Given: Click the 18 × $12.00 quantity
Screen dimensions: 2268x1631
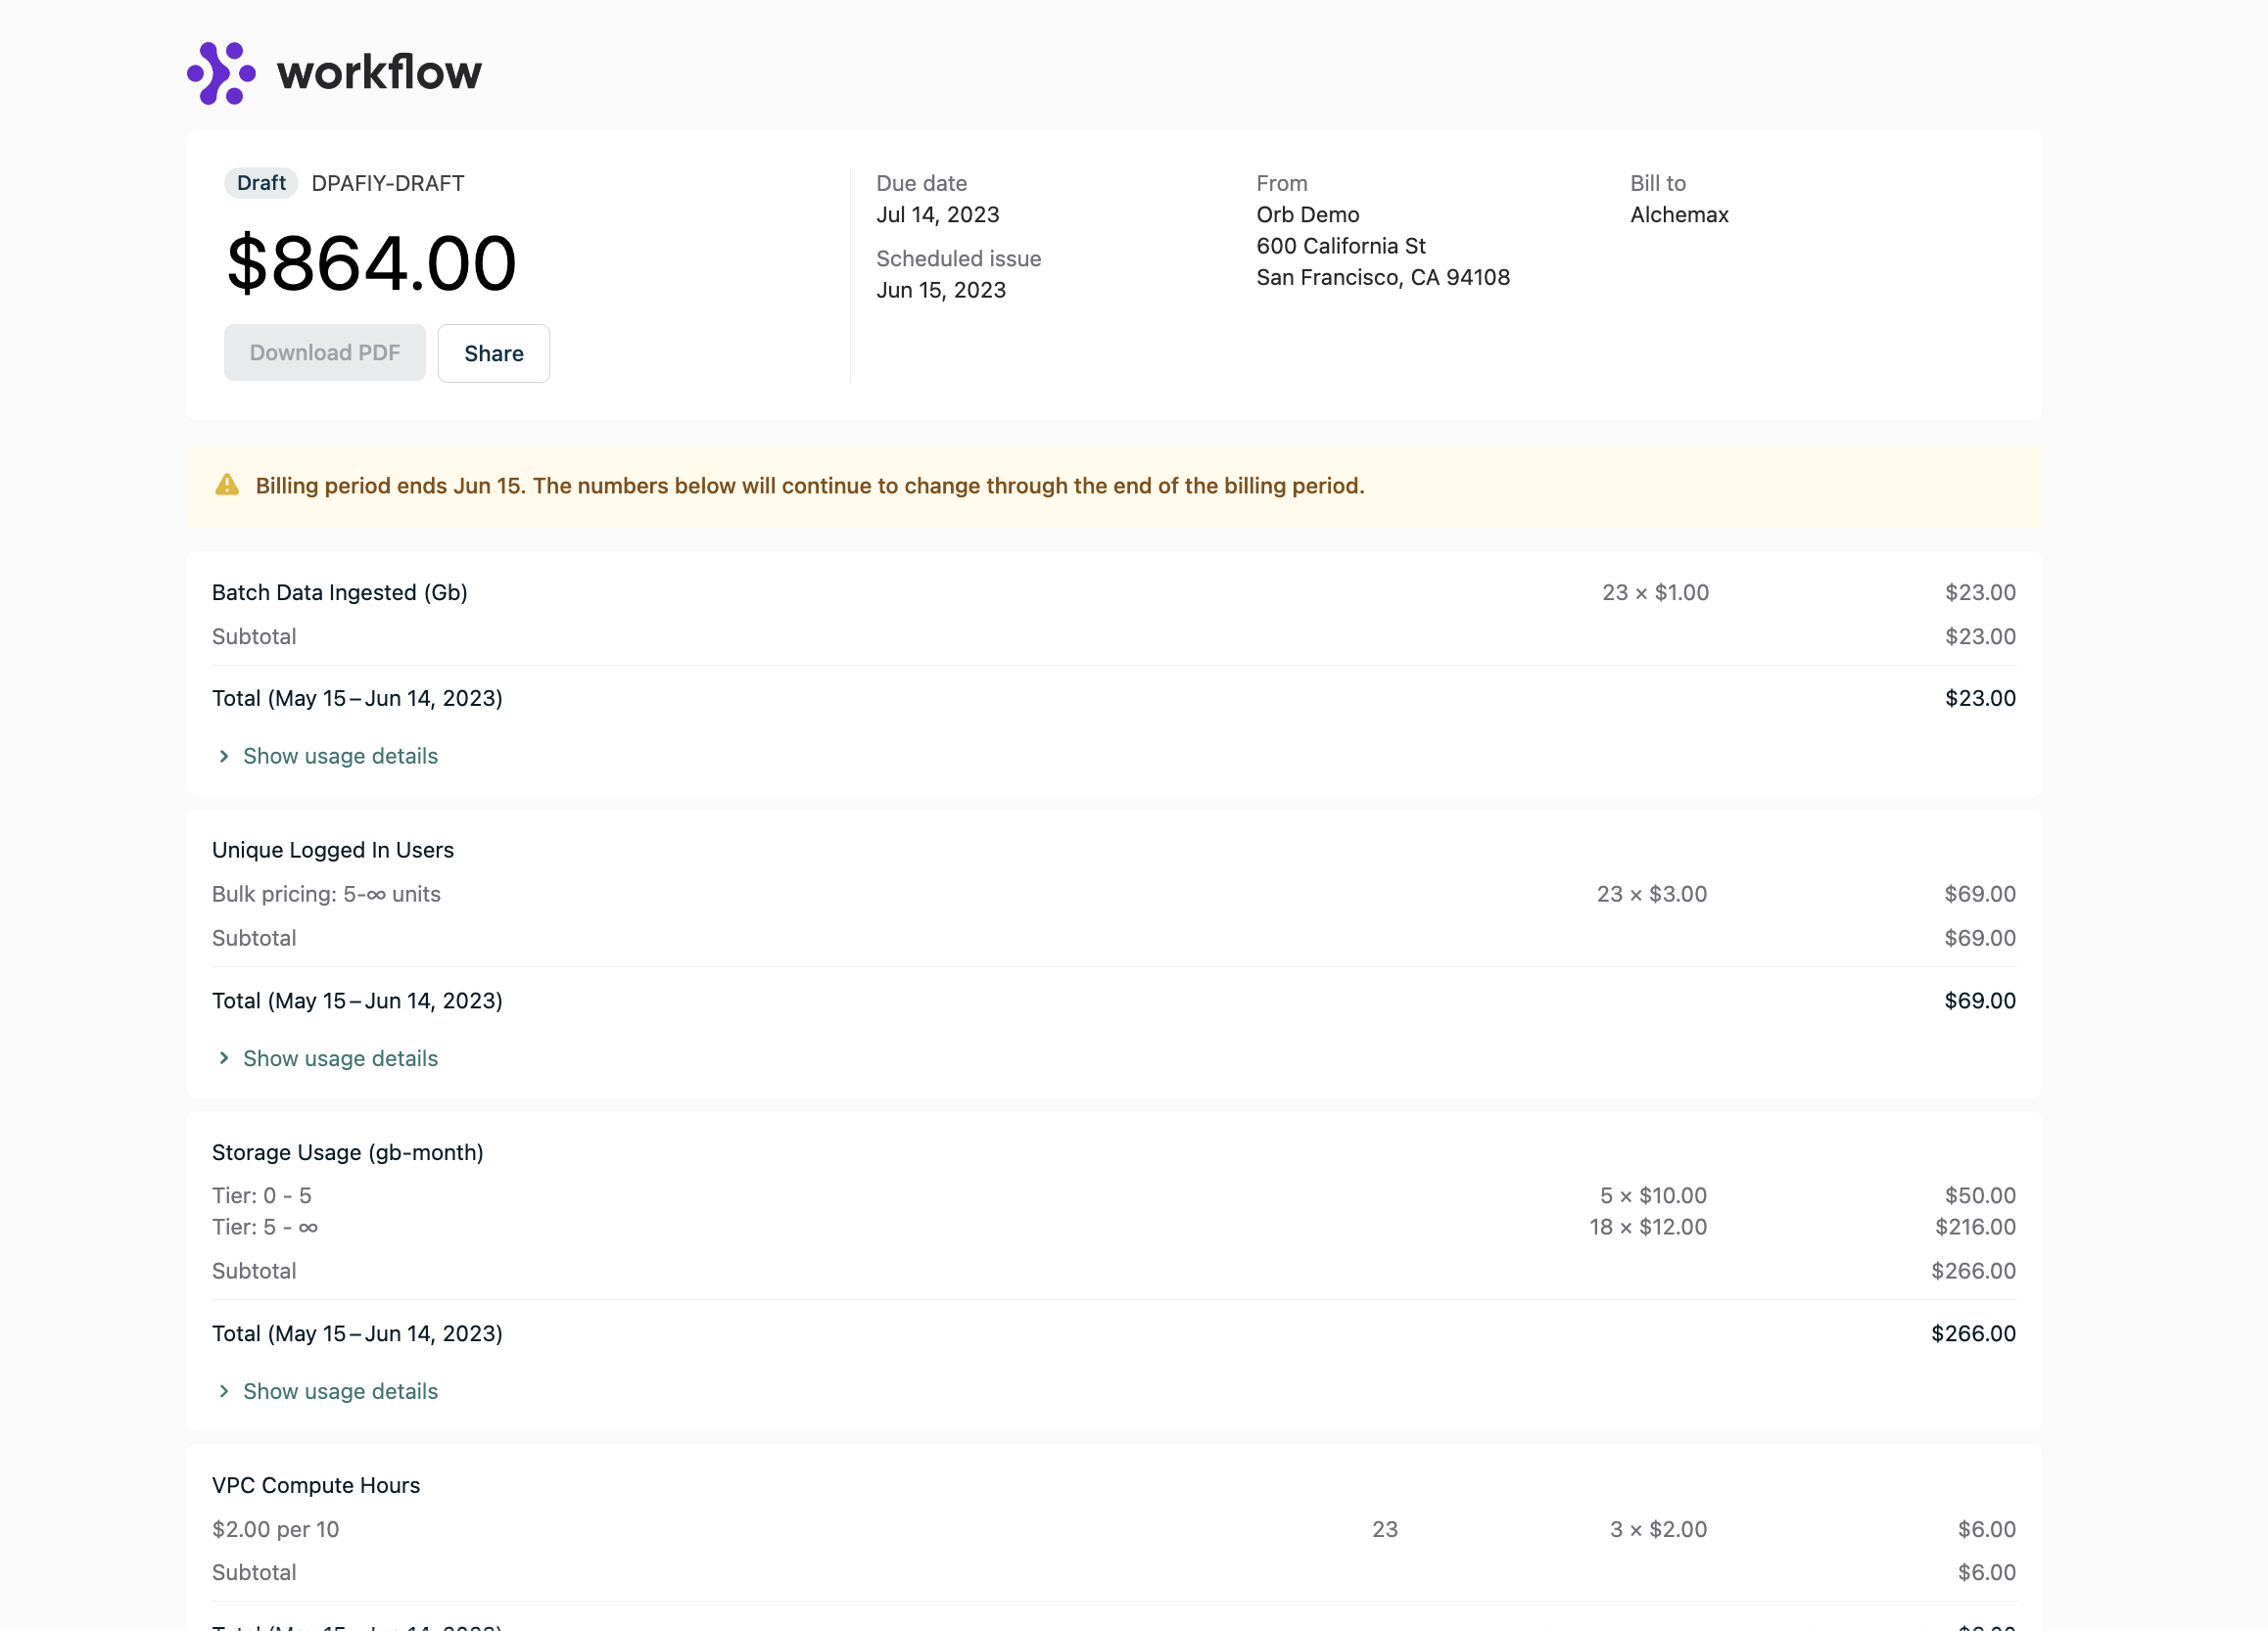Looking at the screenshot, I should 1649,1226.
